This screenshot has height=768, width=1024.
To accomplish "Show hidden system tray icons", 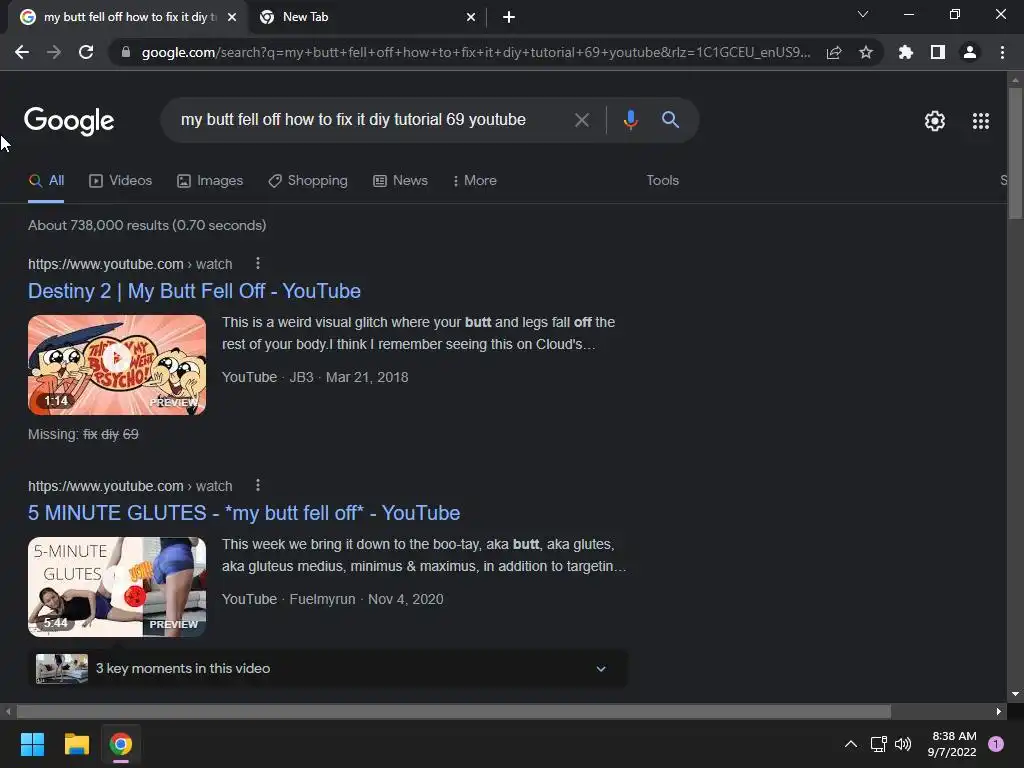I will (x=850, y=744).
